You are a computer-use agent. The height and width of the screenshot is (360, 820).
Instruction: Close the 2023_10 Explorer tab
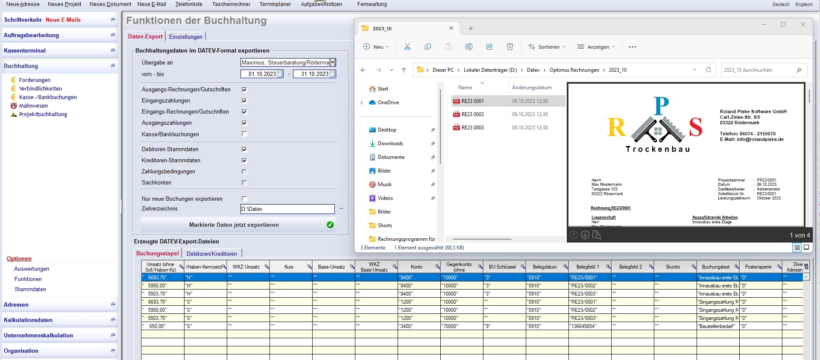point(451,28)
